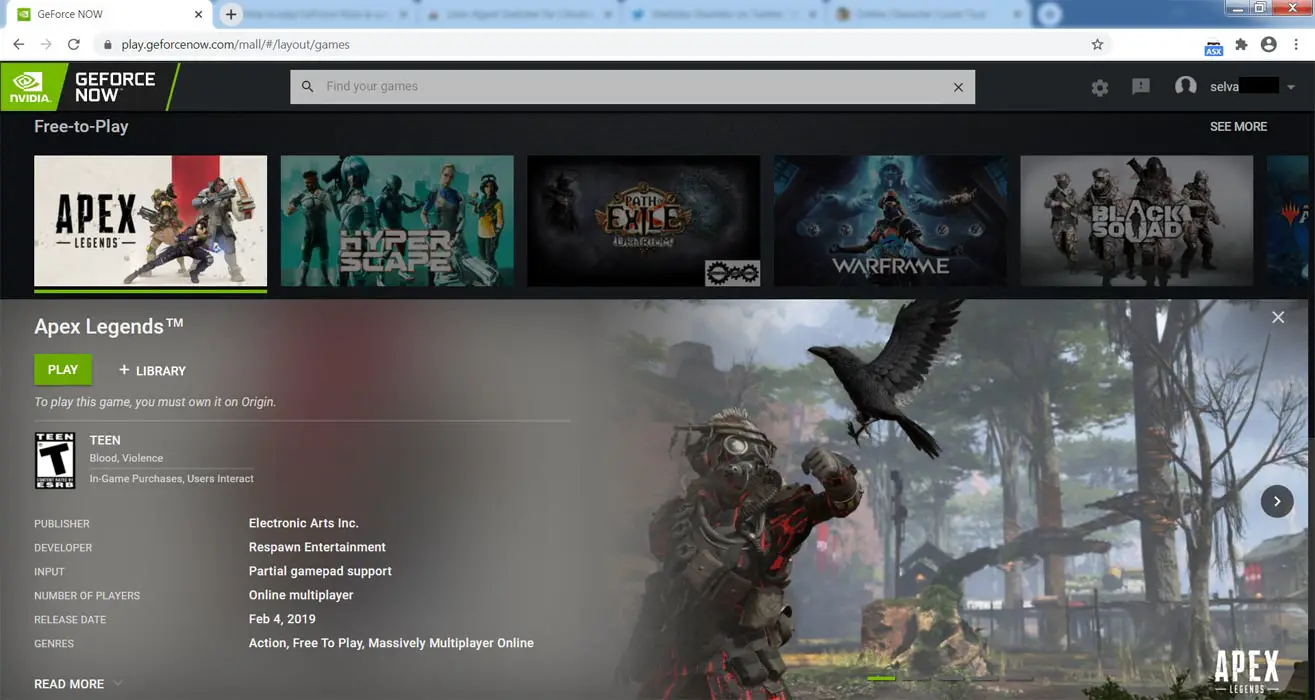Open the settings gear icon

tap(1100, 87)
